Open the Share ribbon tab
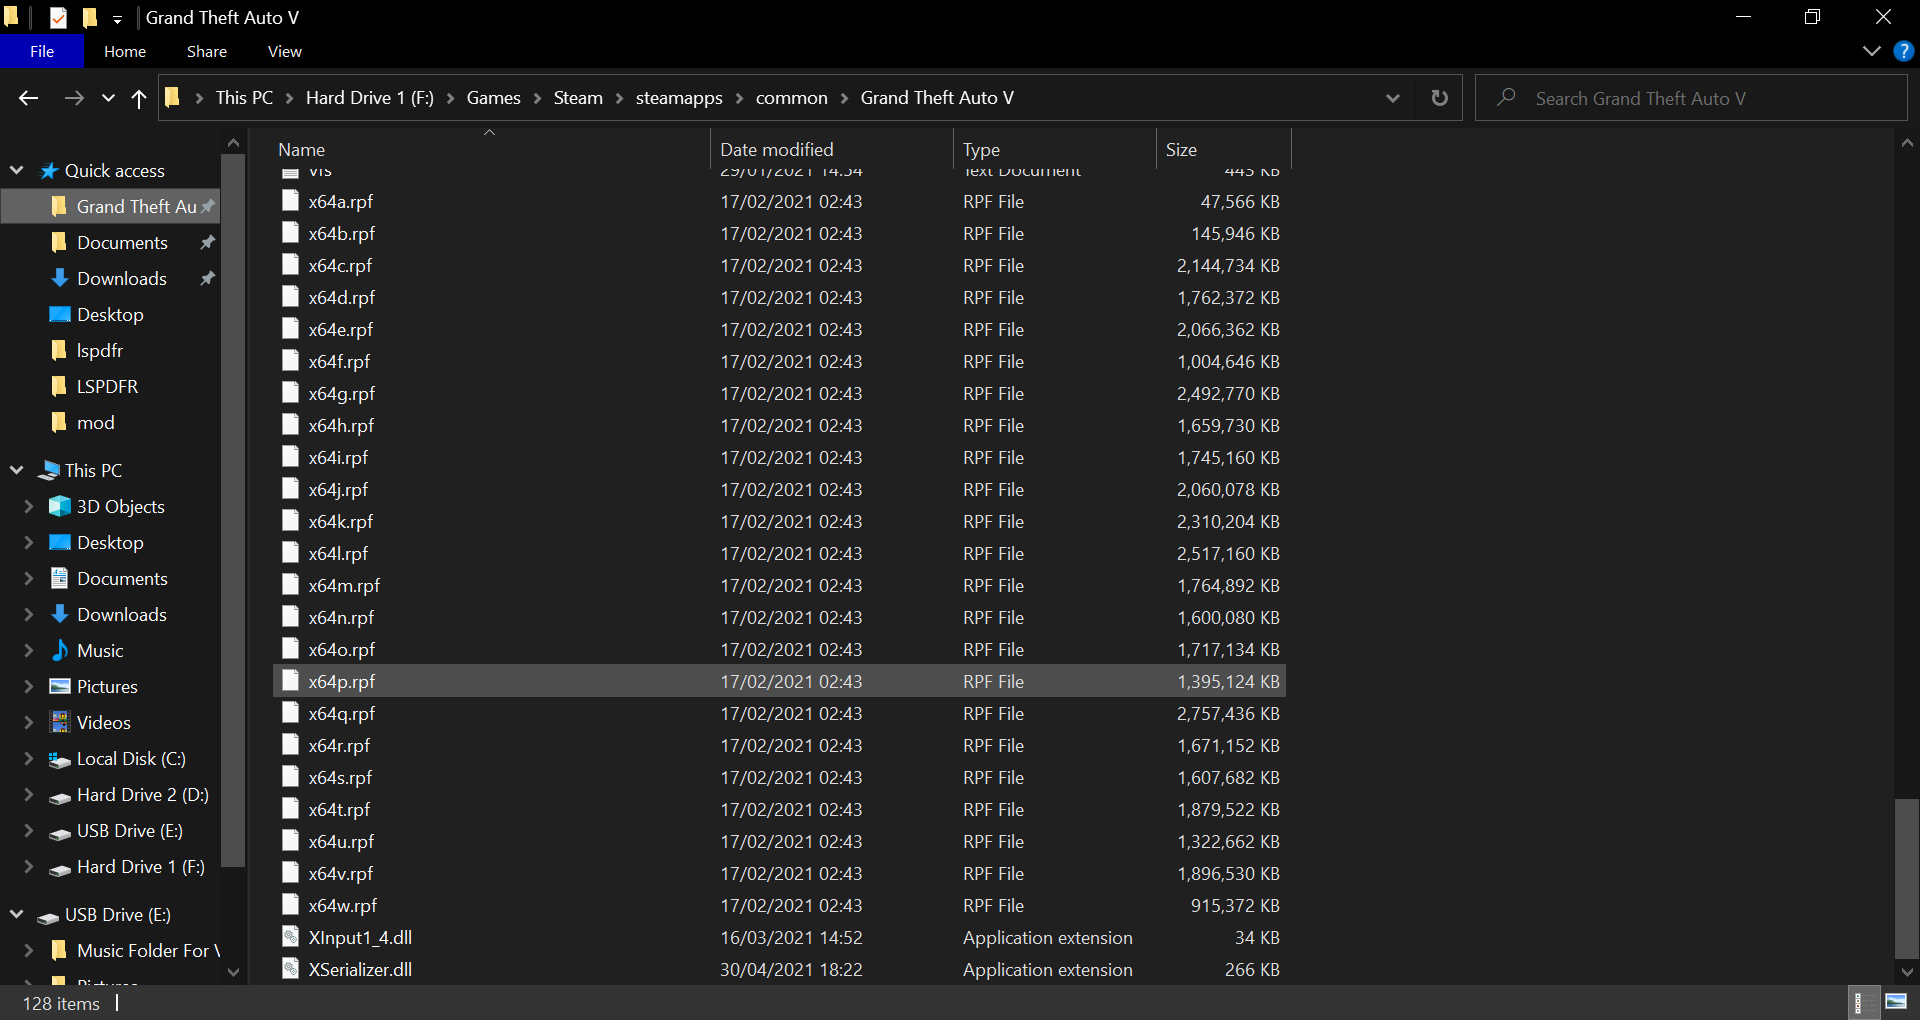 tap(207, 51)
